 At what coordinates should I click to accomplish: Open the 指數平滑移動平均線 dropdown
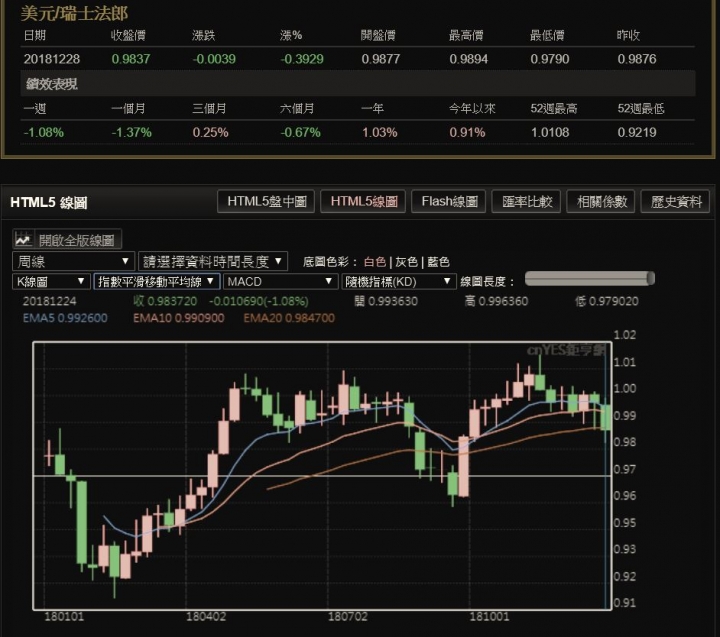157,281
